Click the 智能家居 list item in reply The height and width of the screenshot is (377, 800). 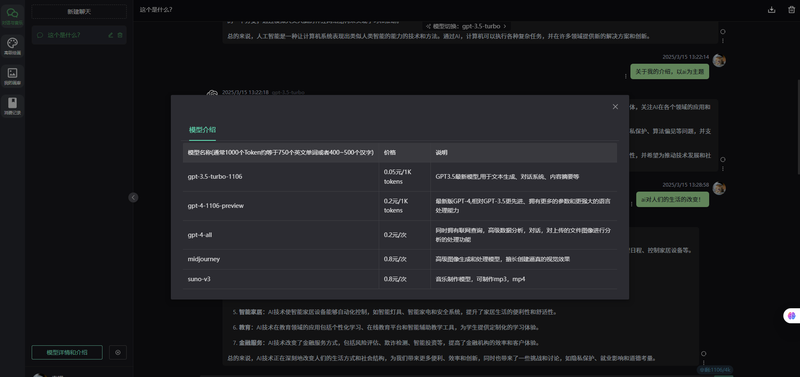pyautogui.click(x=395, y=312)
